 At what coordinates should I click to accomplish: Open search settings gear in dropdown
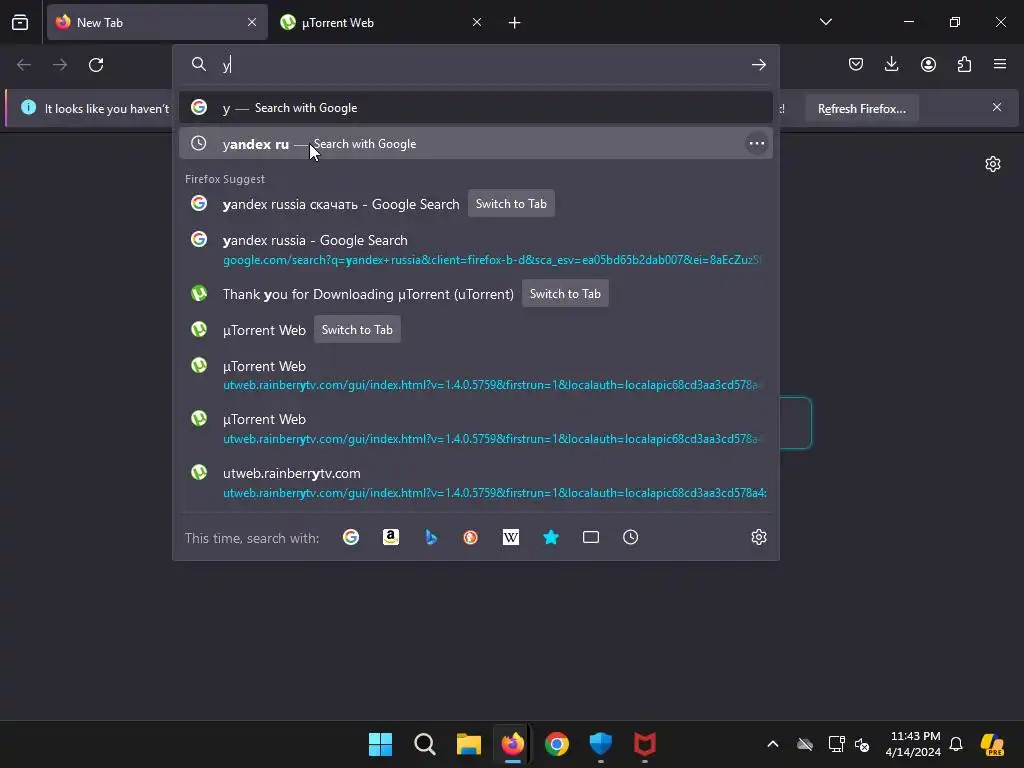coord(758,537)
